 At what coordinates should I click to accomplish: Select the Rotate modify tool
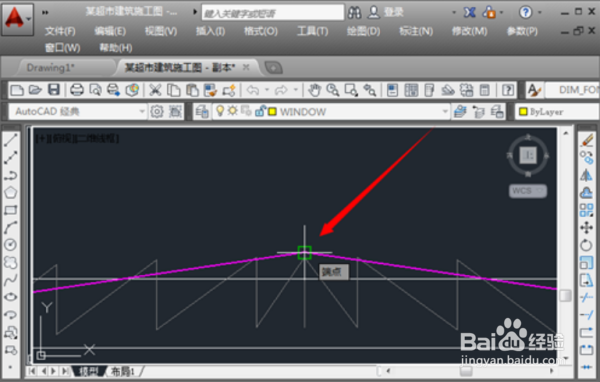pos(586,245)
